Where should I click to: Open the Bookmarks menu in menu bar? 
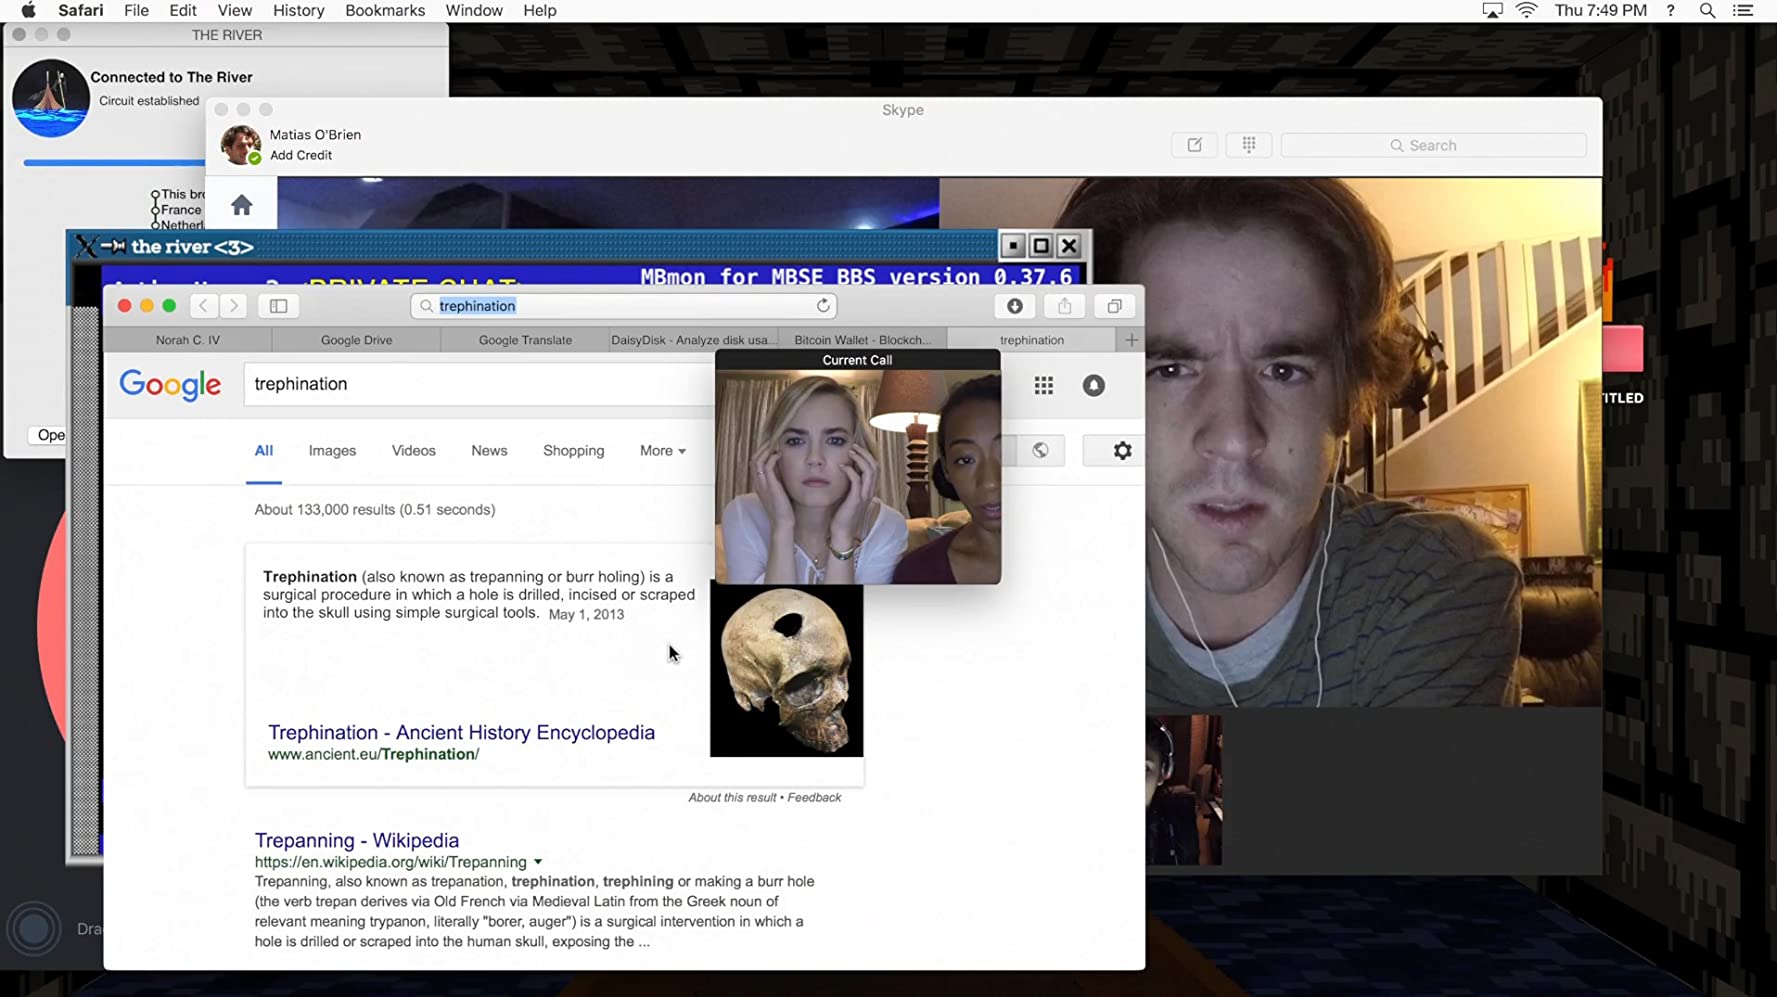click(384, 11)
